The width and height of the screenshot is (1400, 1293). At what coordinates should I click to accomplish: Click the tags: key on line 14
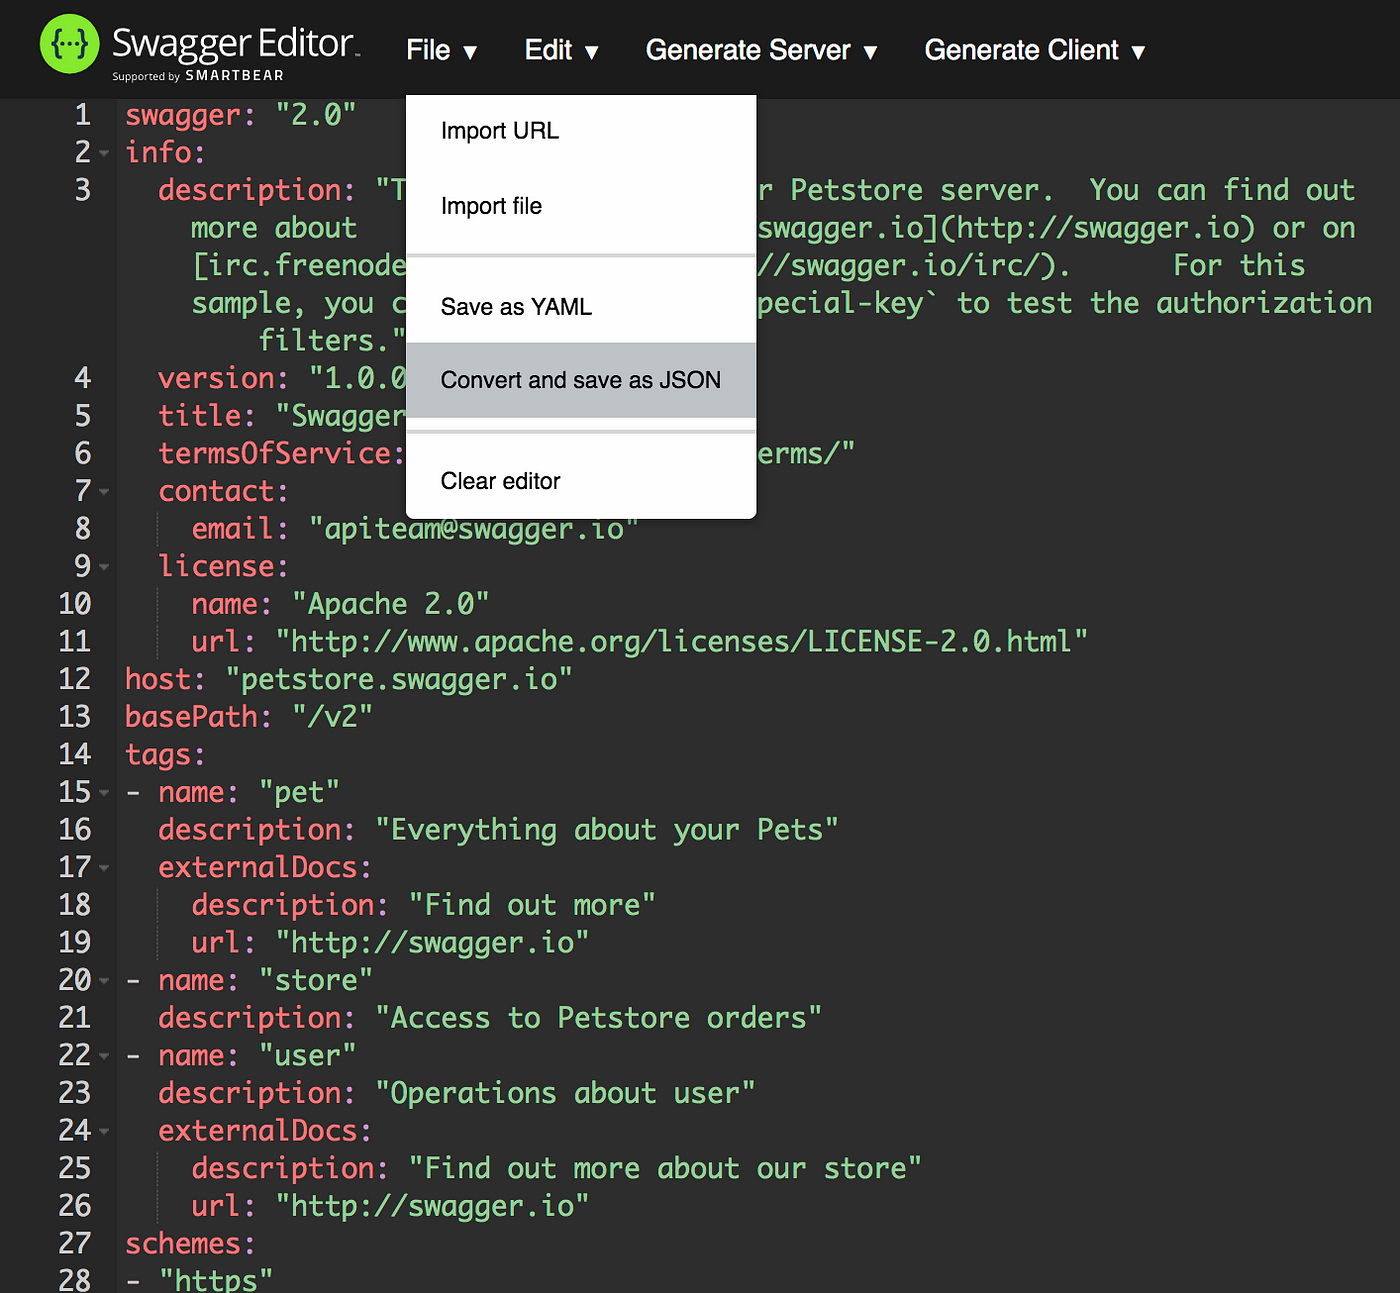(x=165, y=754)
